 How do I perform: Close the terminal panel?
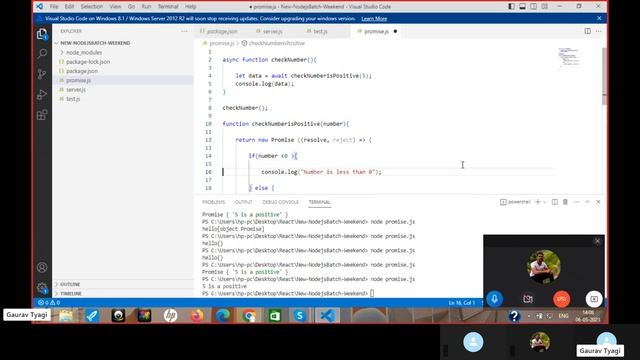coord(598,202)
